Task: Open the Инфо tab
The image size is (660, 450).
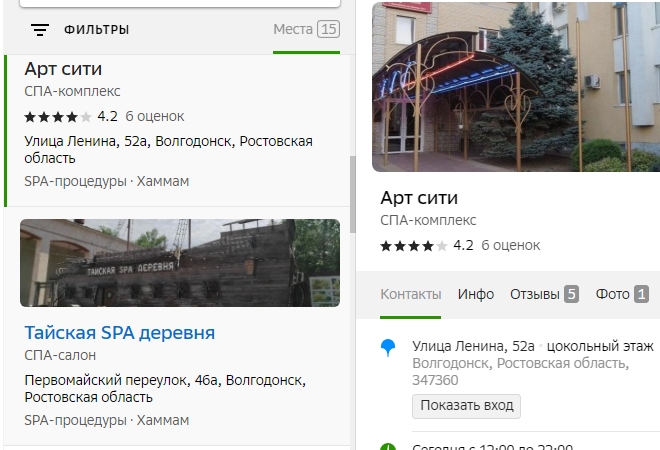Action: [x=476, y=294]
